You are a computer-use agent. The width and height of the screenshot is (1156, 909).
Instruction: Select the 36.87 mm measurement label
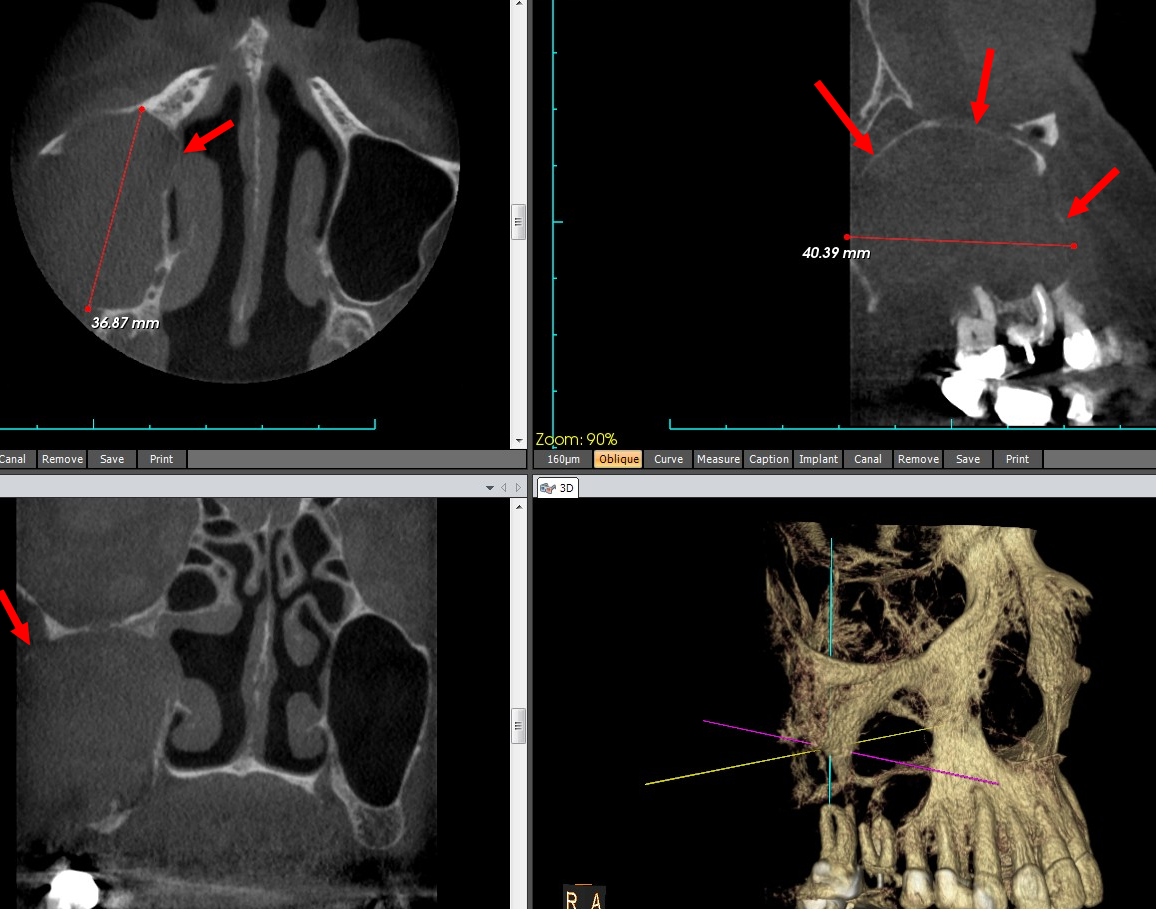tap(125, 323)
